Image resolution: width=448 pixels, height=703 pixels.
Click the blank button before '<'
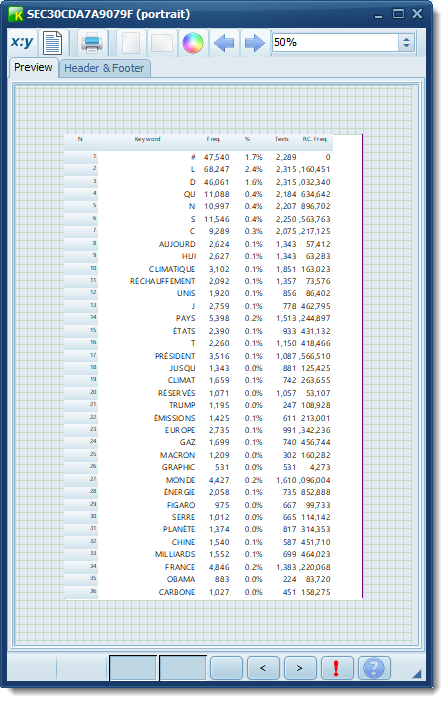coord(226,668)
